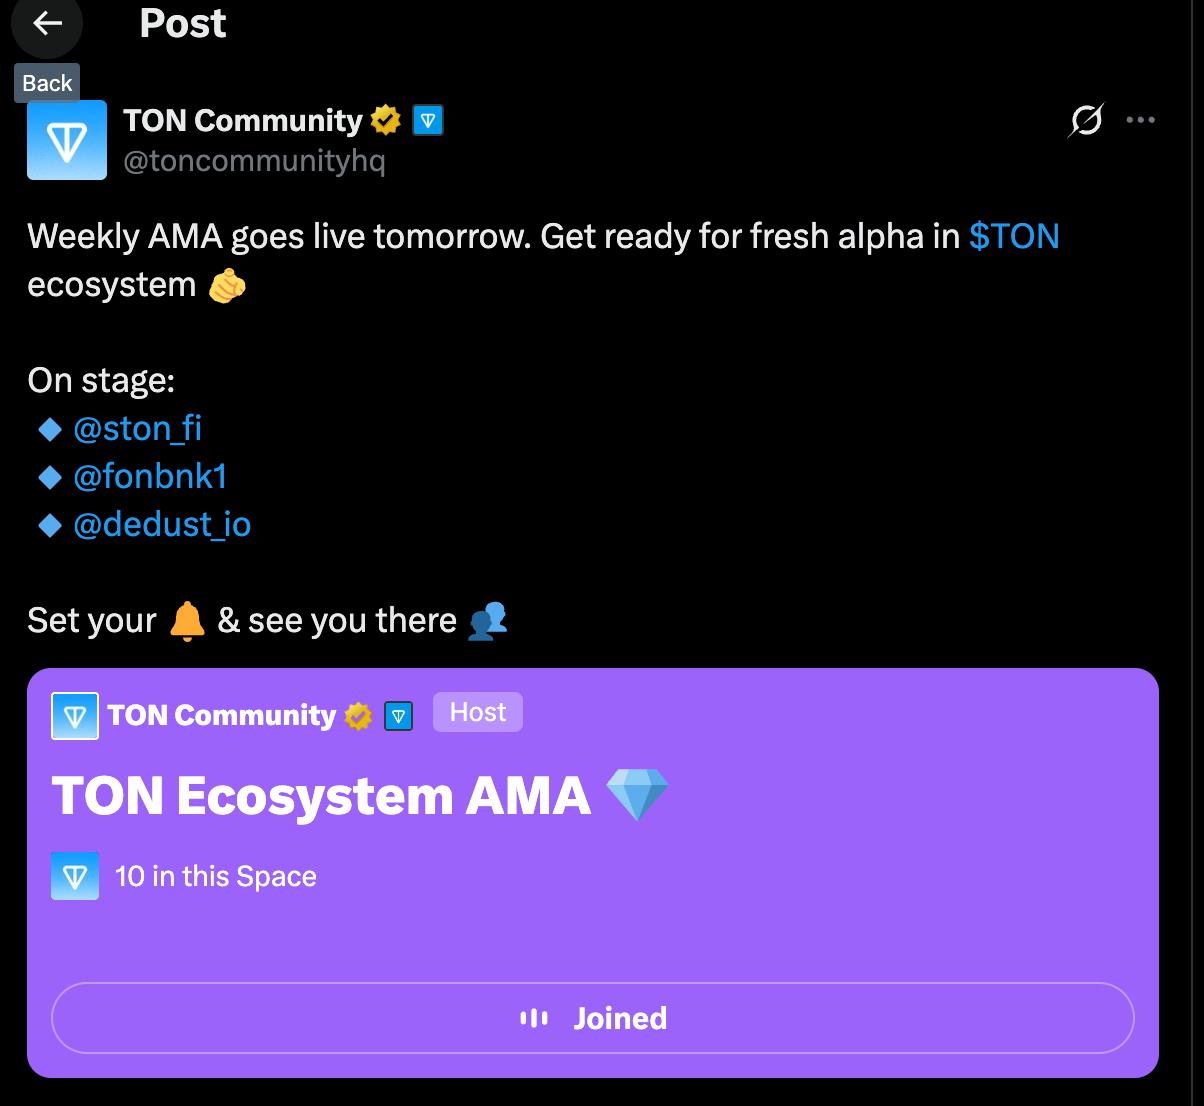Click the @toncommunityhq handle
Screen dimensions: 1204x1106
254,161
